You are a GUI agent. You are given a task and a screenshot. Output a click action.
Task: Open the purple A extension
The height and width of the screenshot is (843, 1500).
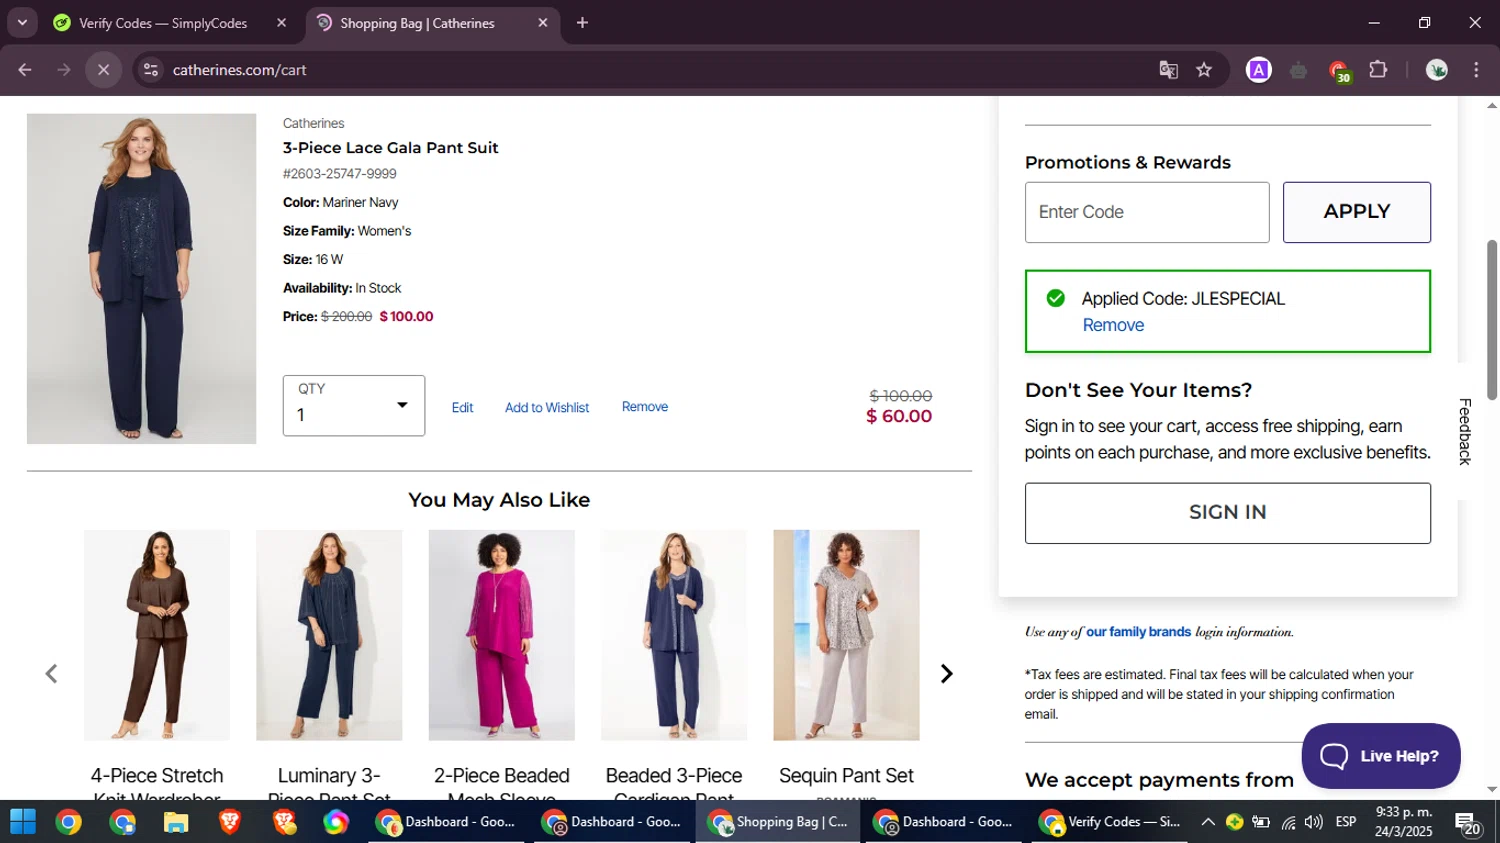1259,70
